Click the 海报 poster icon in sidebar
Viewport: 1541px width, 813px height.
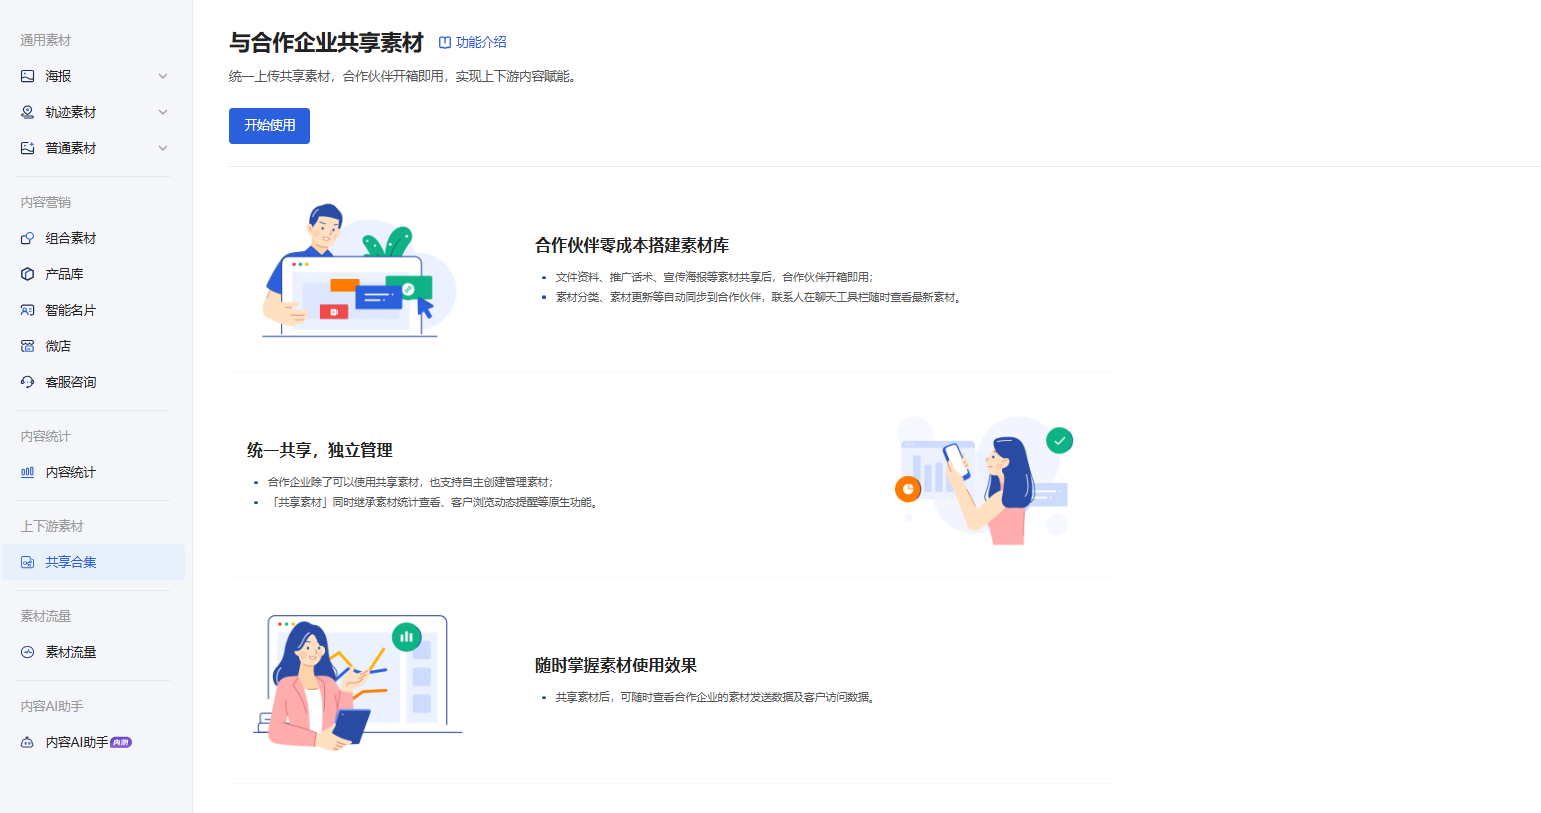tap(28, 76)
